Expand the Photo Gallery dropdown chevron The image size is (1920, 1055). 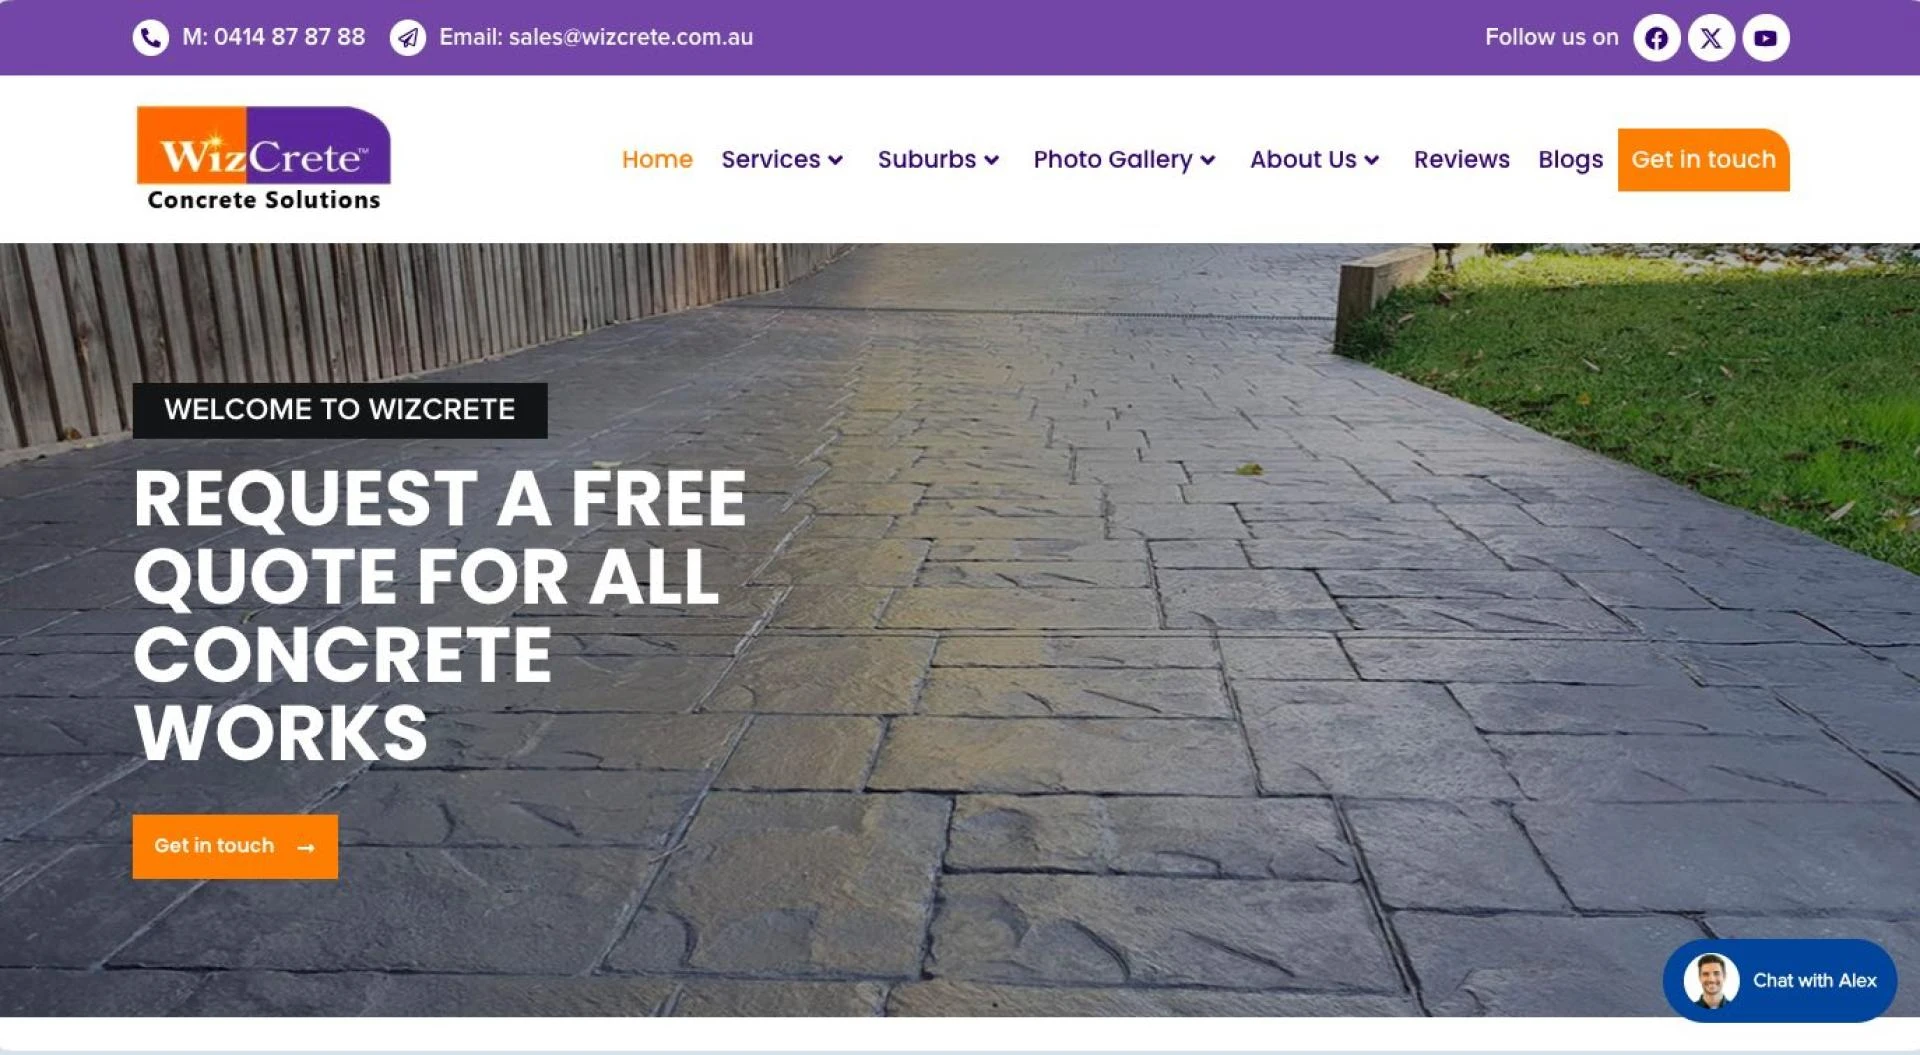1208,160
